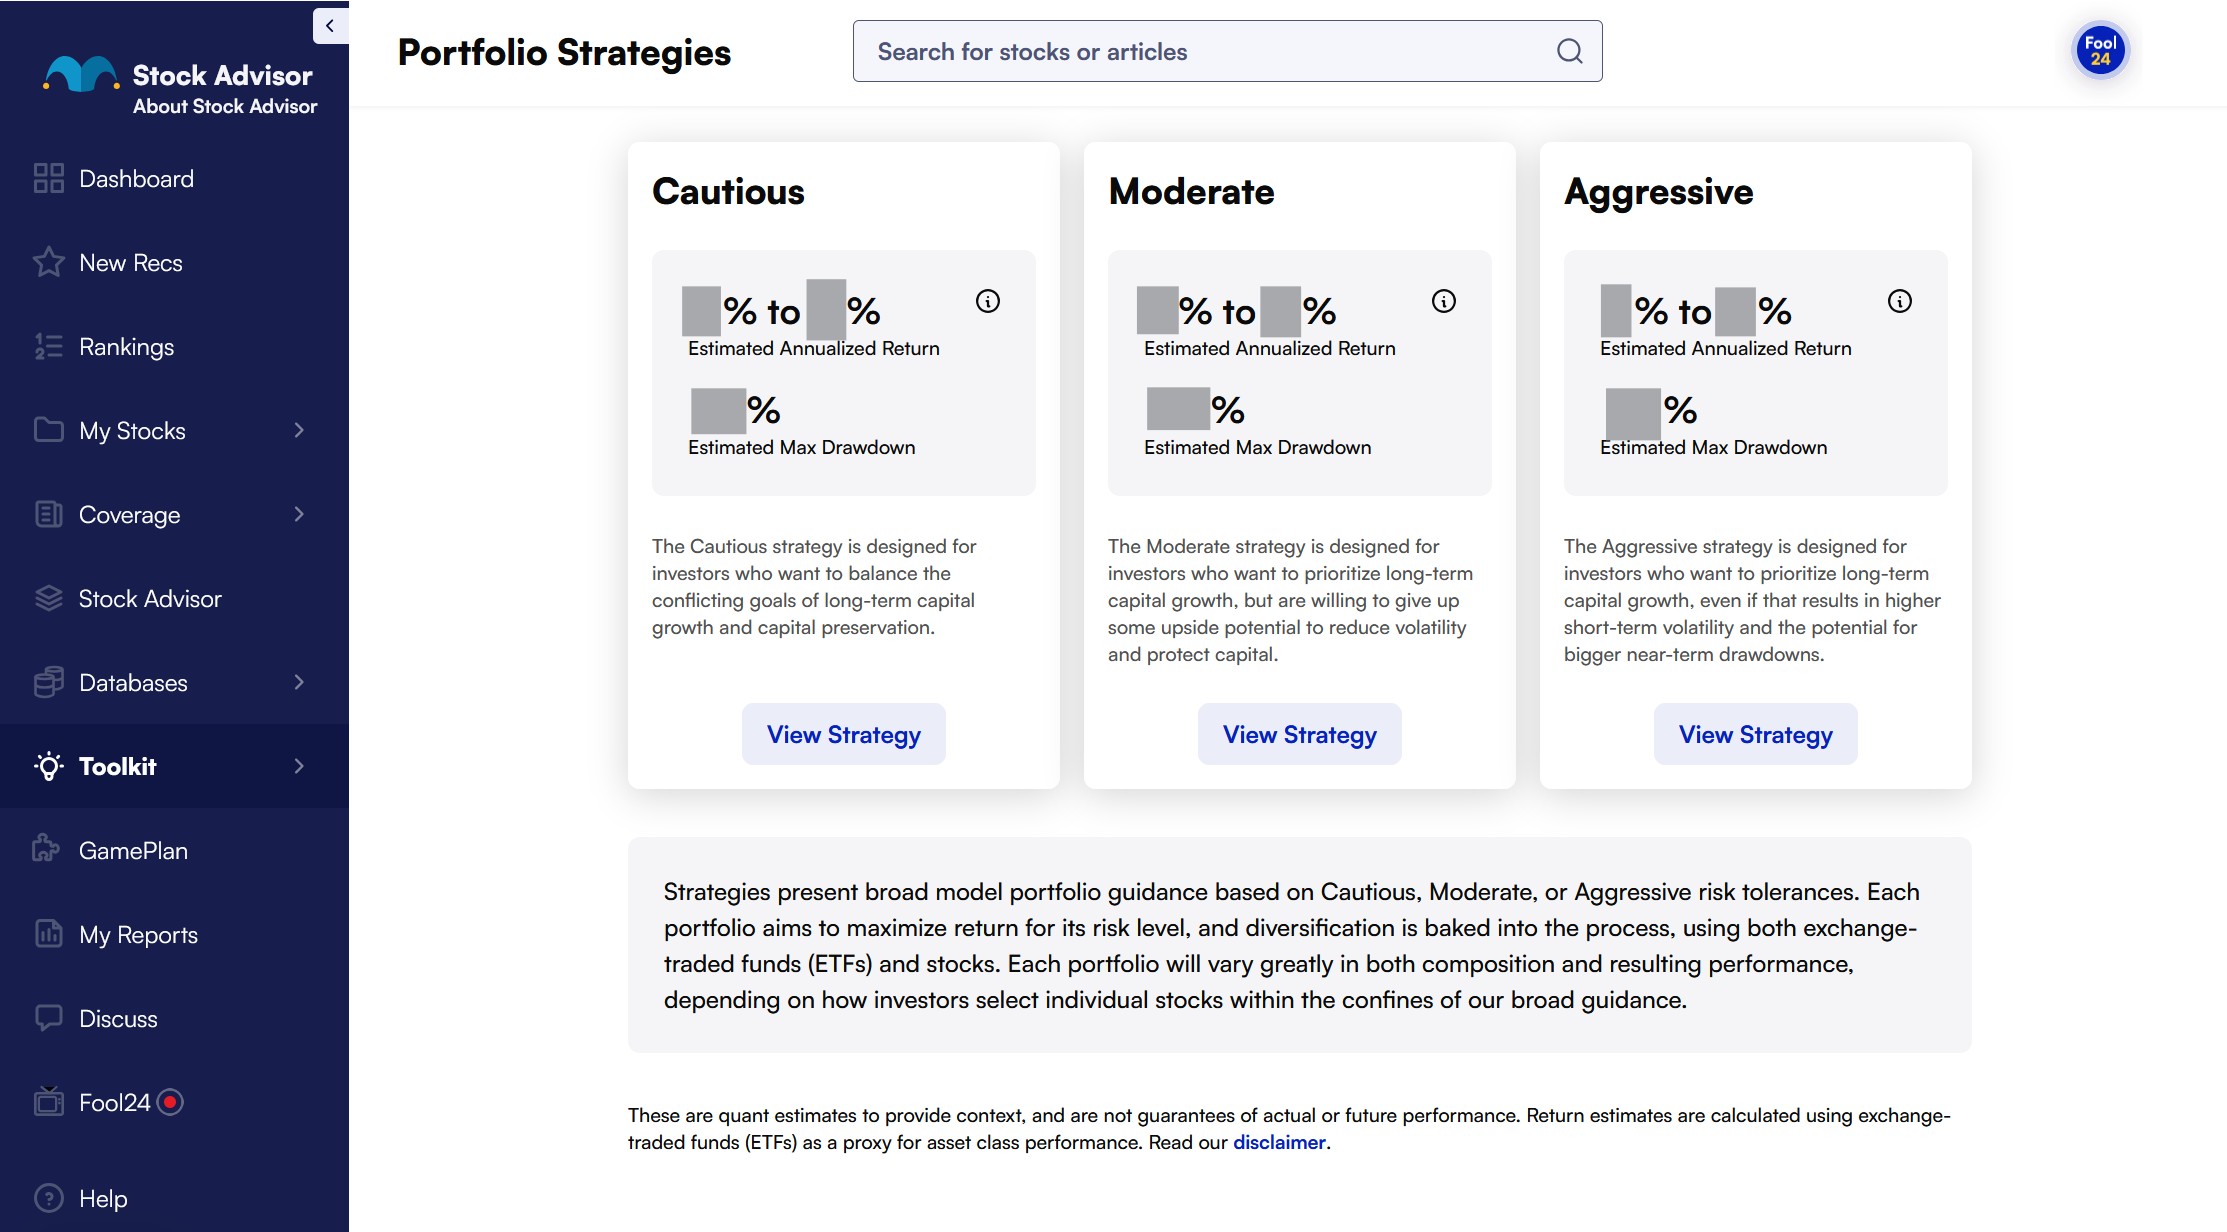Expand the Toolkit submenu chevron

coord(298,766)
